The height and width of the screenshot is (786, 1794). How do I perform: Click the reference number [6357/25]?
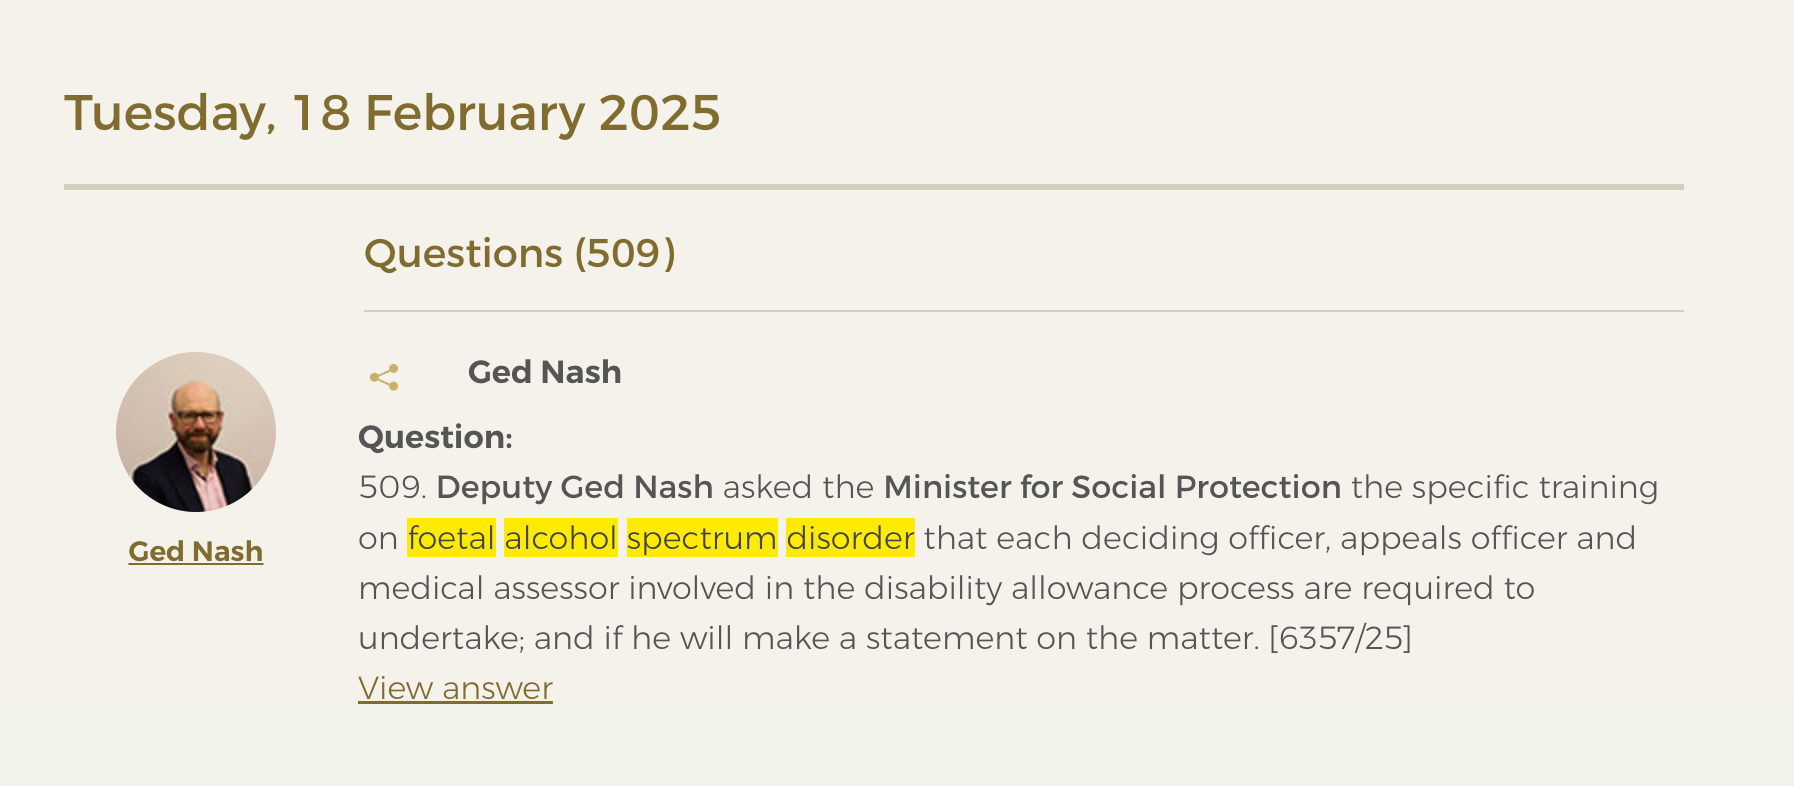coord(1340,638)
